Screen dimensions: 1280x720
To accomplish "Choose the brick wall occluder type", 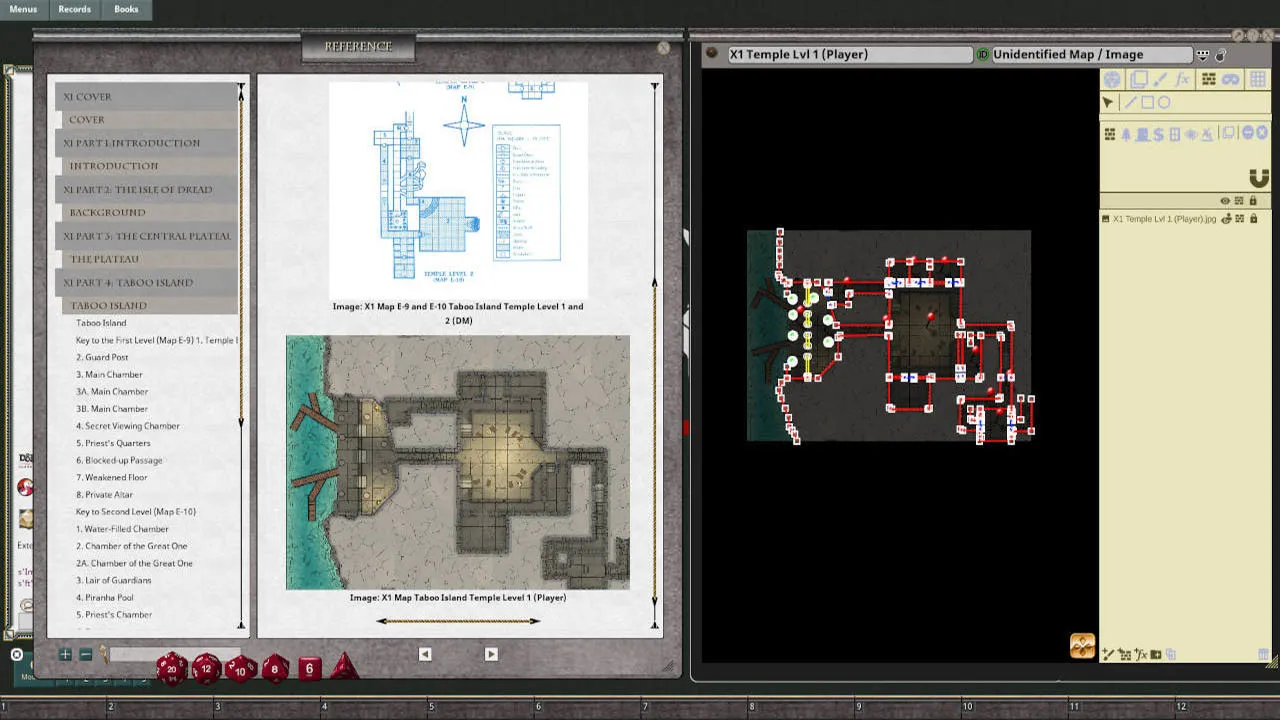I will pyautogui.click(x=1110, y=134).
